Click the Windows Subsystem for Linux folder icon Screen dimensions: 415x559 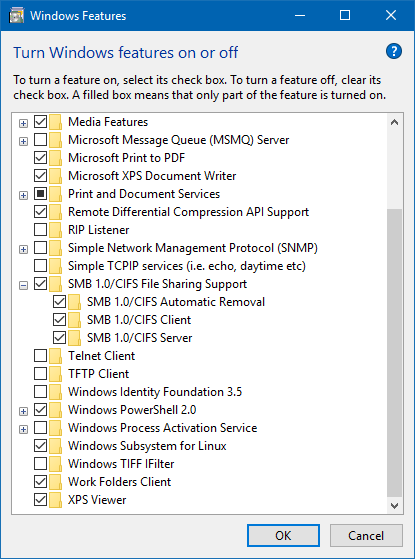[x=56, y=446]
